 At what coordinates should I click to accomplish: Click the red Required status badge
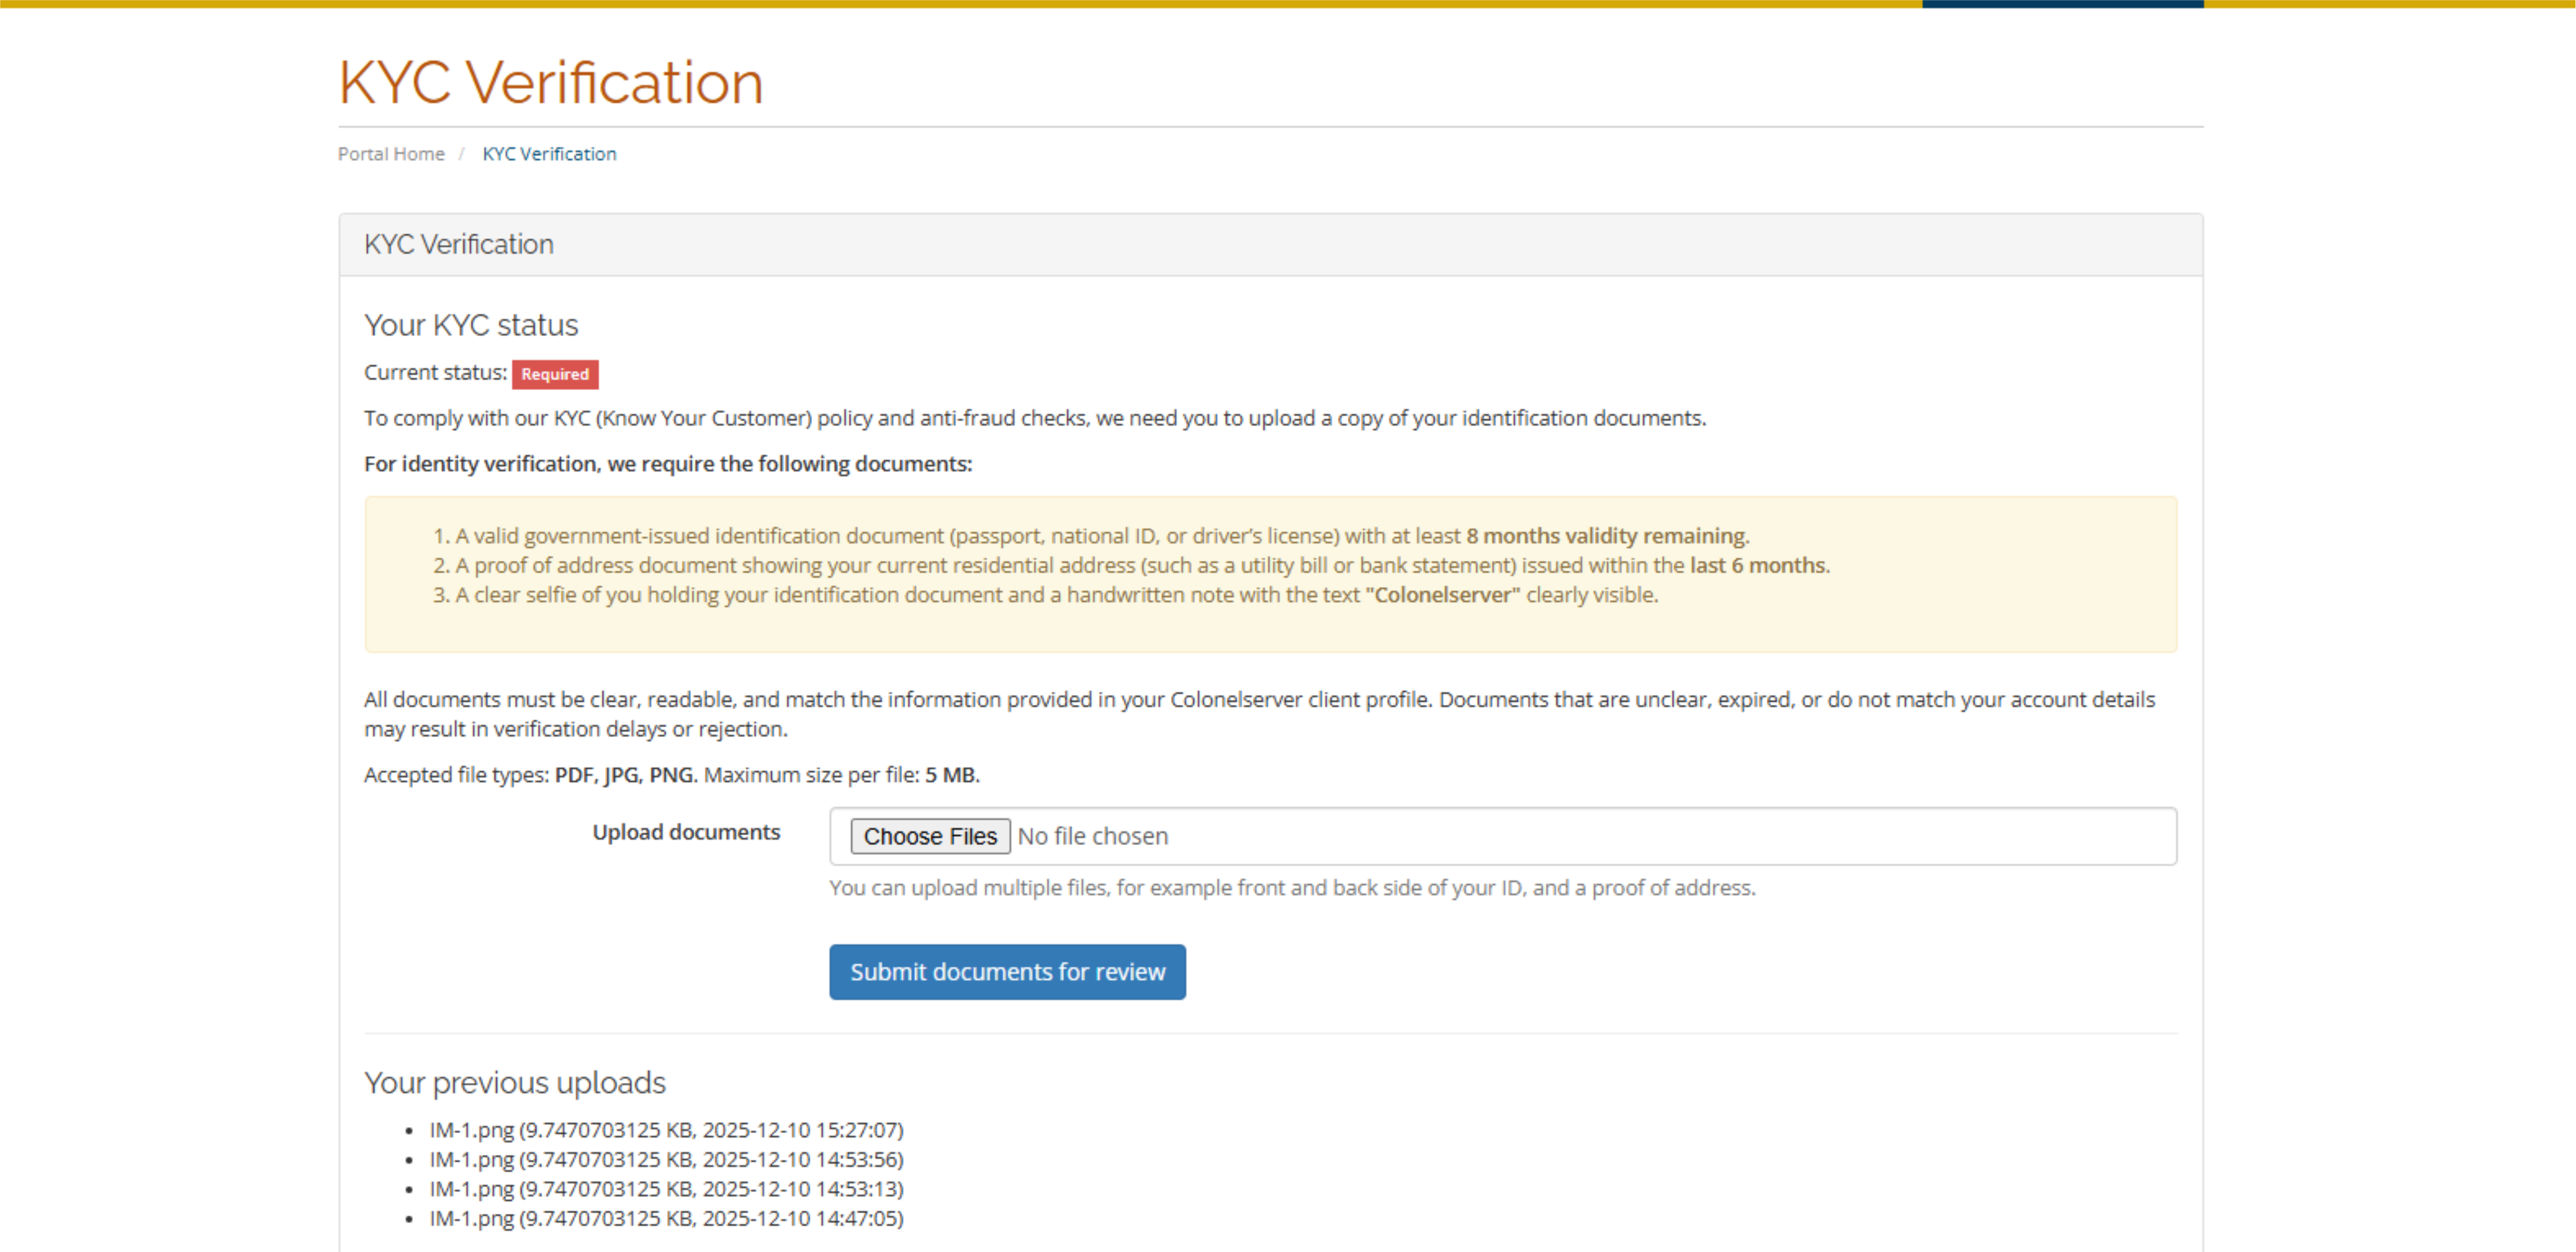(555, 374)
